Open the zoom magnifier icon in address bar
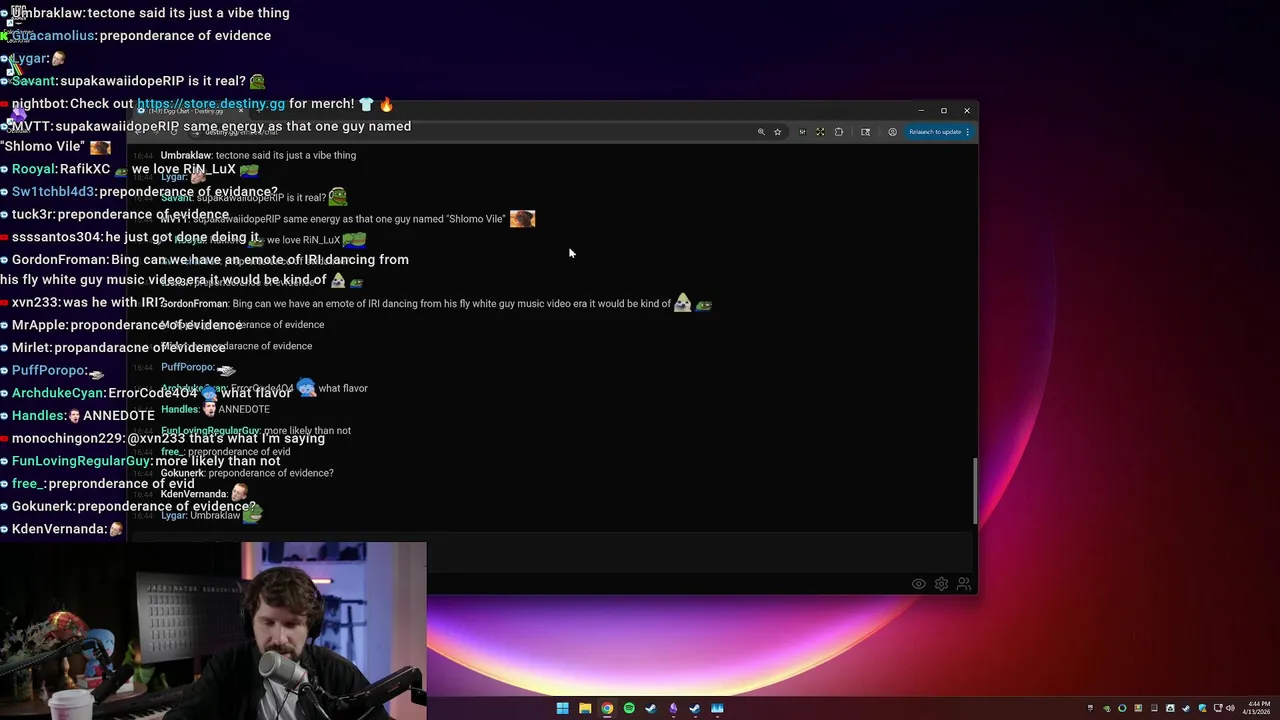Viewport: 1280px width, 720px height. pos(761,132)
